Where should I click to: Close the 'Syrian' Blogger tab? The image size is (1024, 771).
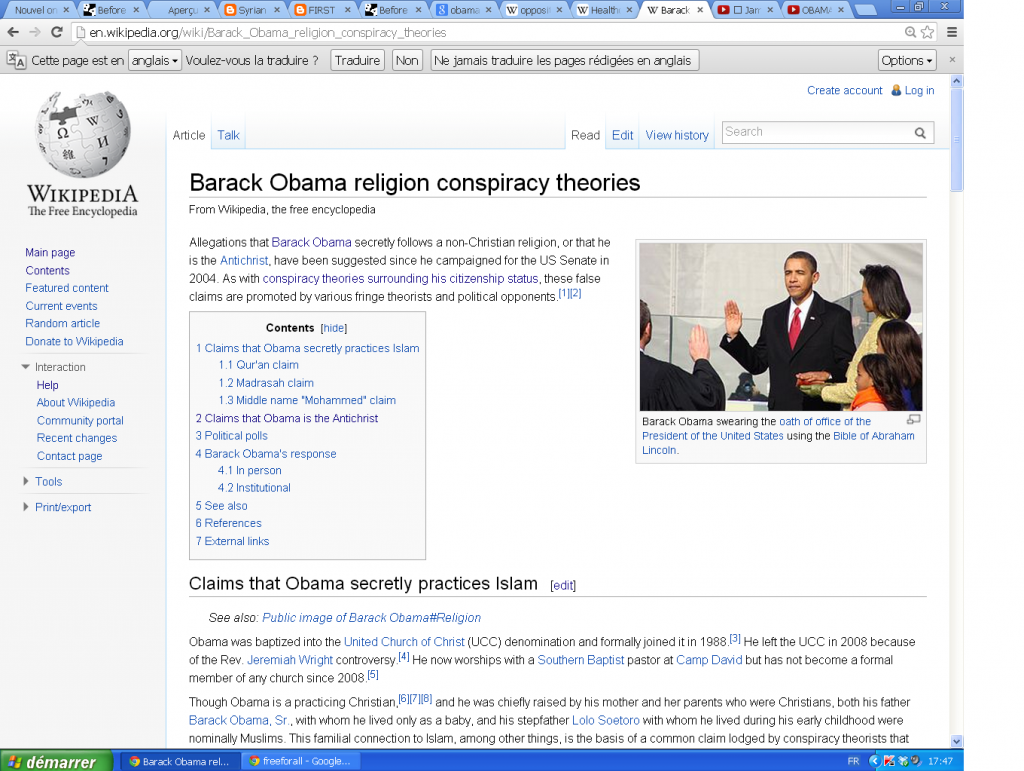click(x=277, y=10)
